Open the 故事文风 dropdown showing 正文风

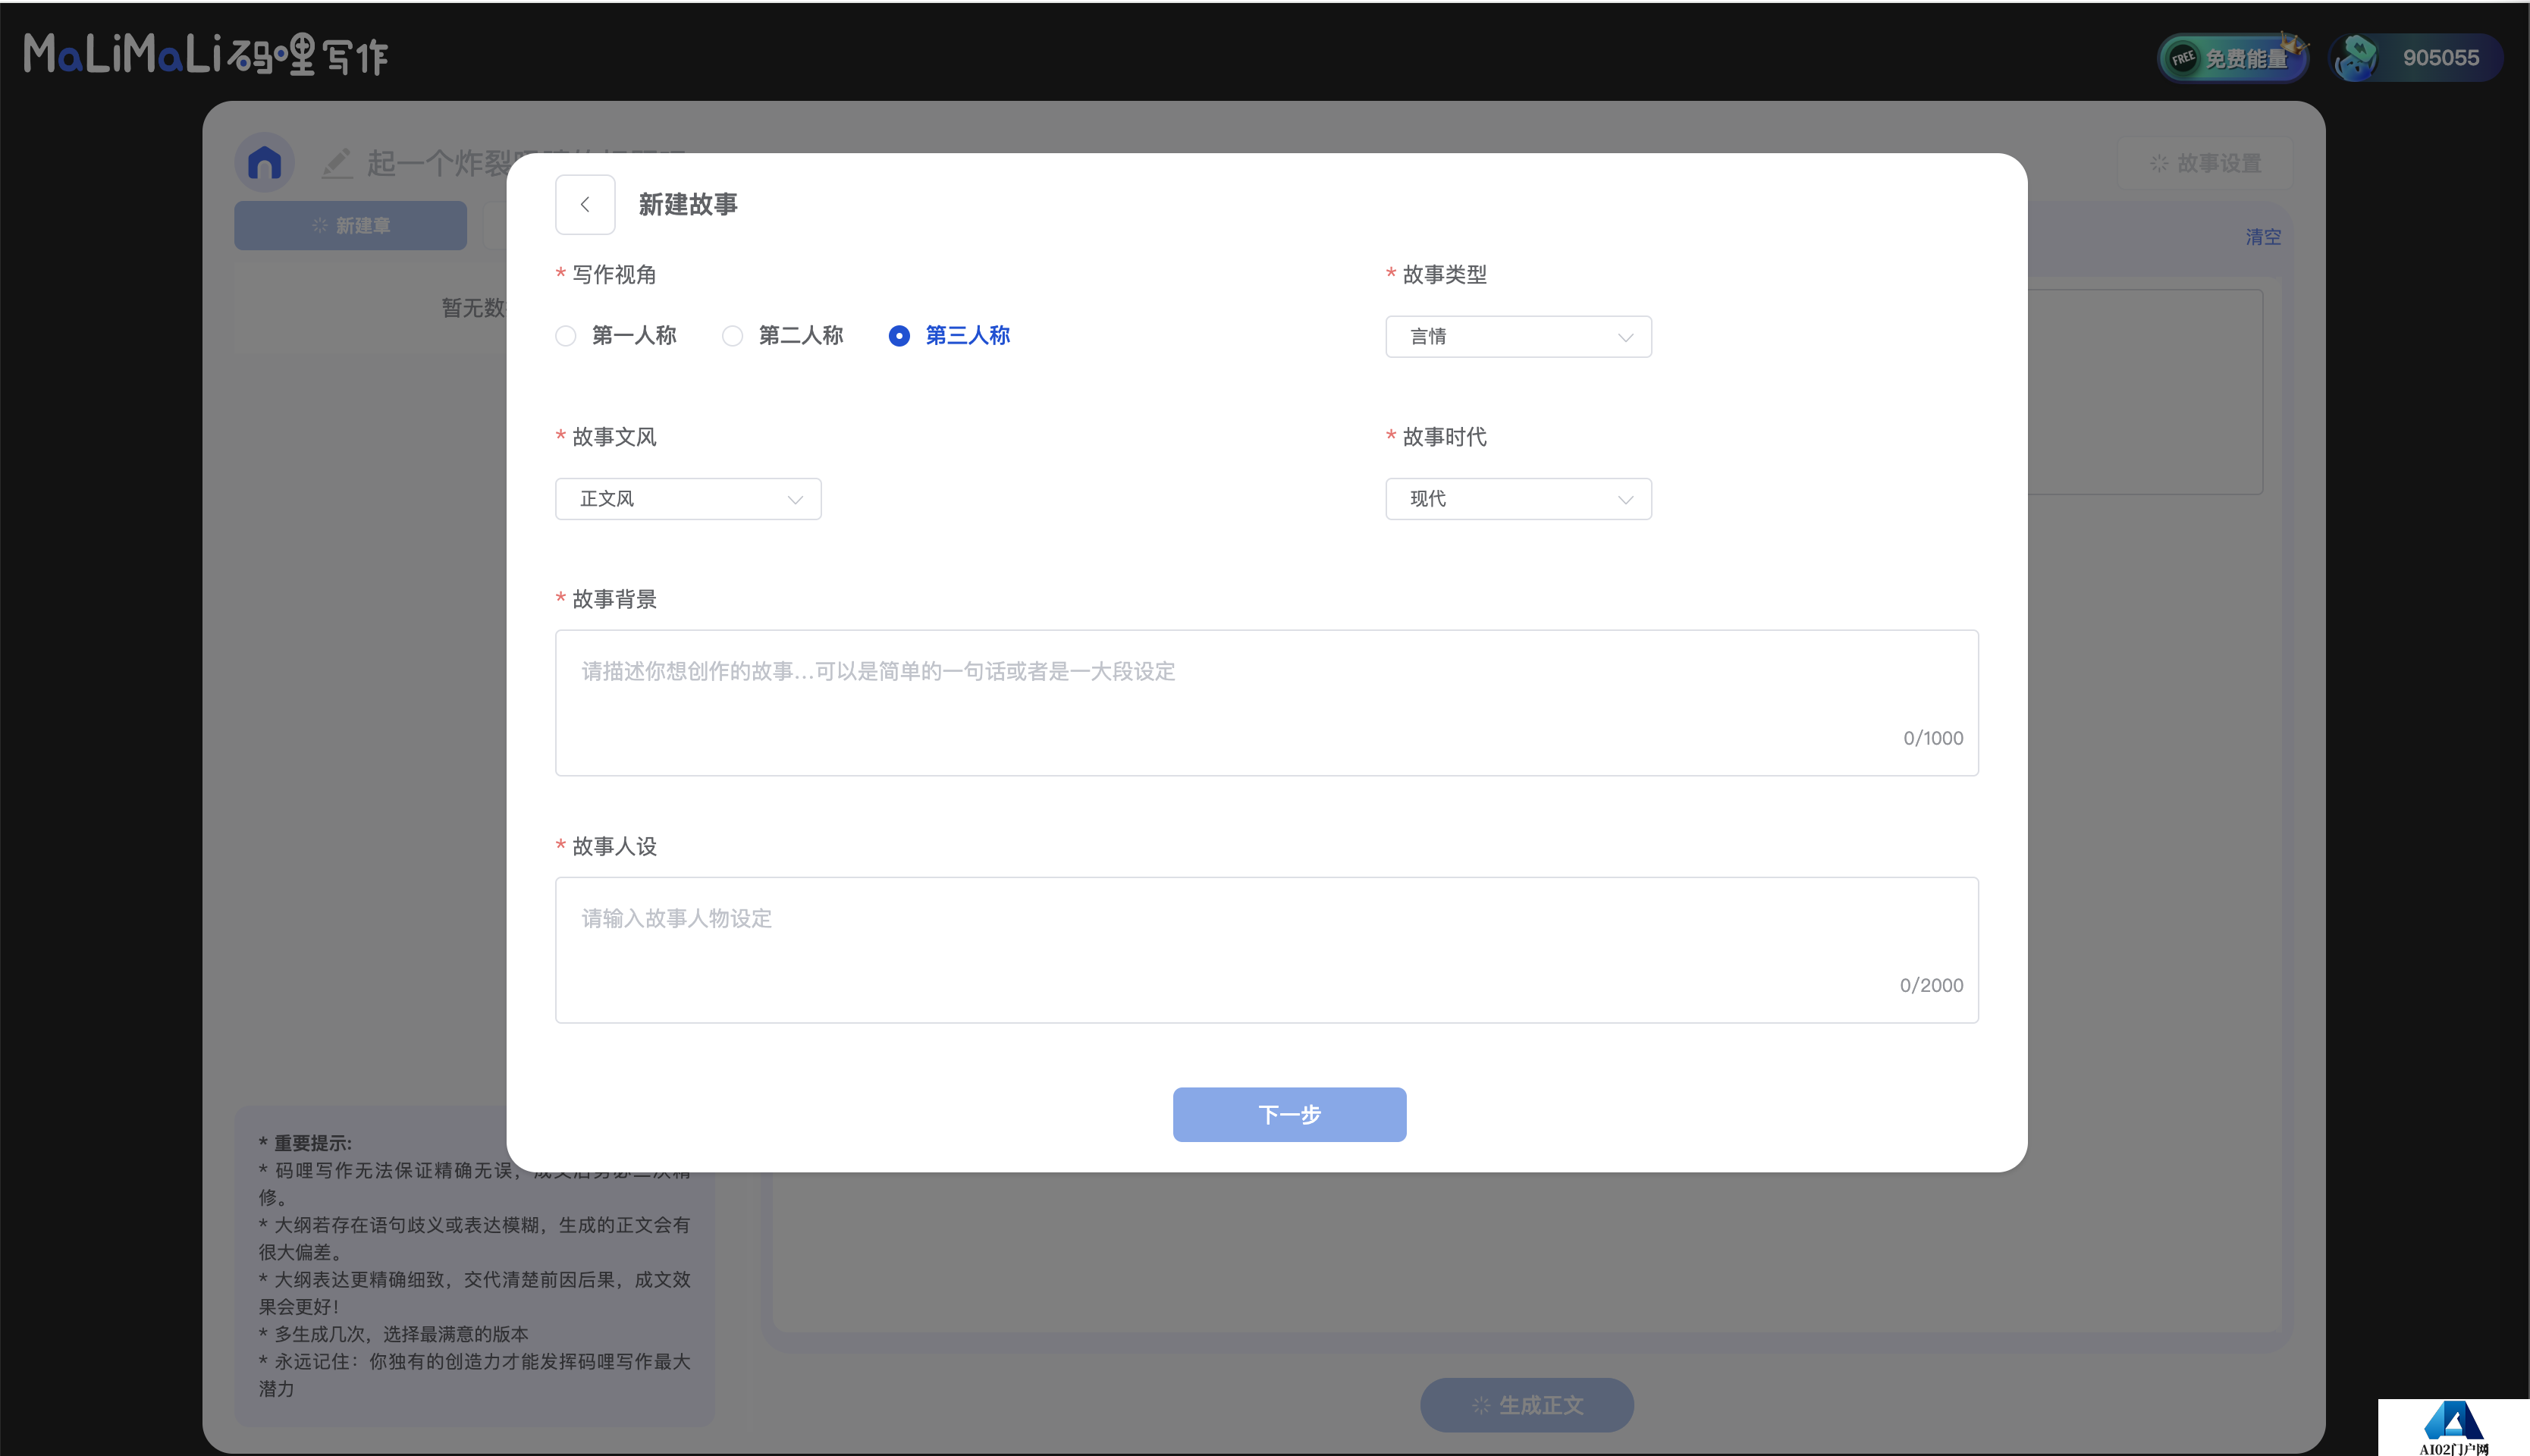click(688, 499)
